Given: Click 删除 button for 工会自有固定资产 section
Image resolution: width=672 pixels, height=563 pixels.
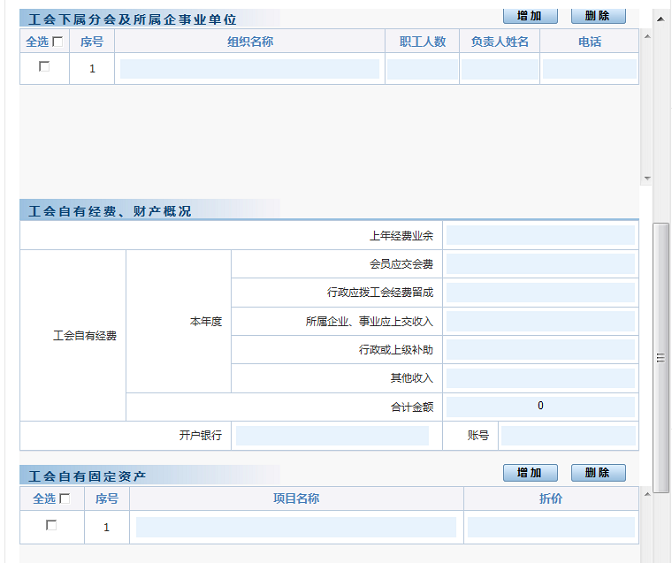Looking at the screenshot, I should point(598,473).
